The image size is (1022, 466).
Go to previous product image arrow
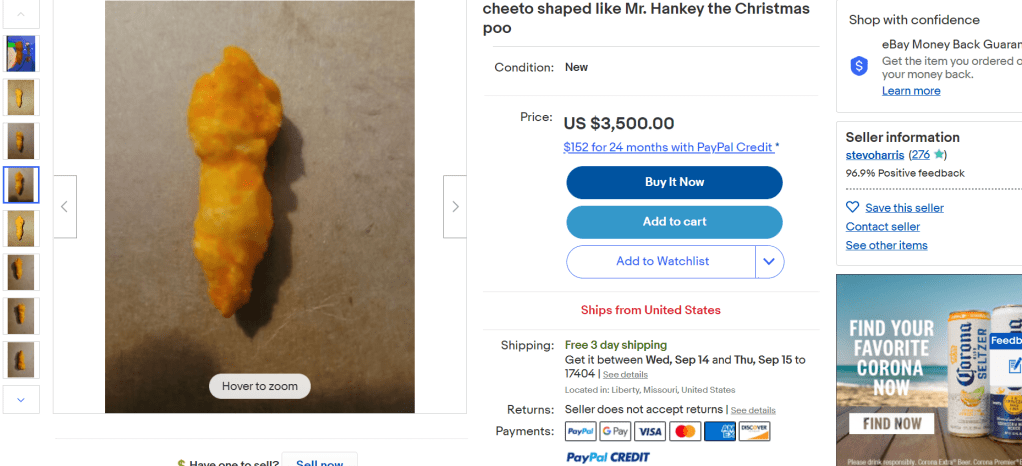click(x=65, y=207)
